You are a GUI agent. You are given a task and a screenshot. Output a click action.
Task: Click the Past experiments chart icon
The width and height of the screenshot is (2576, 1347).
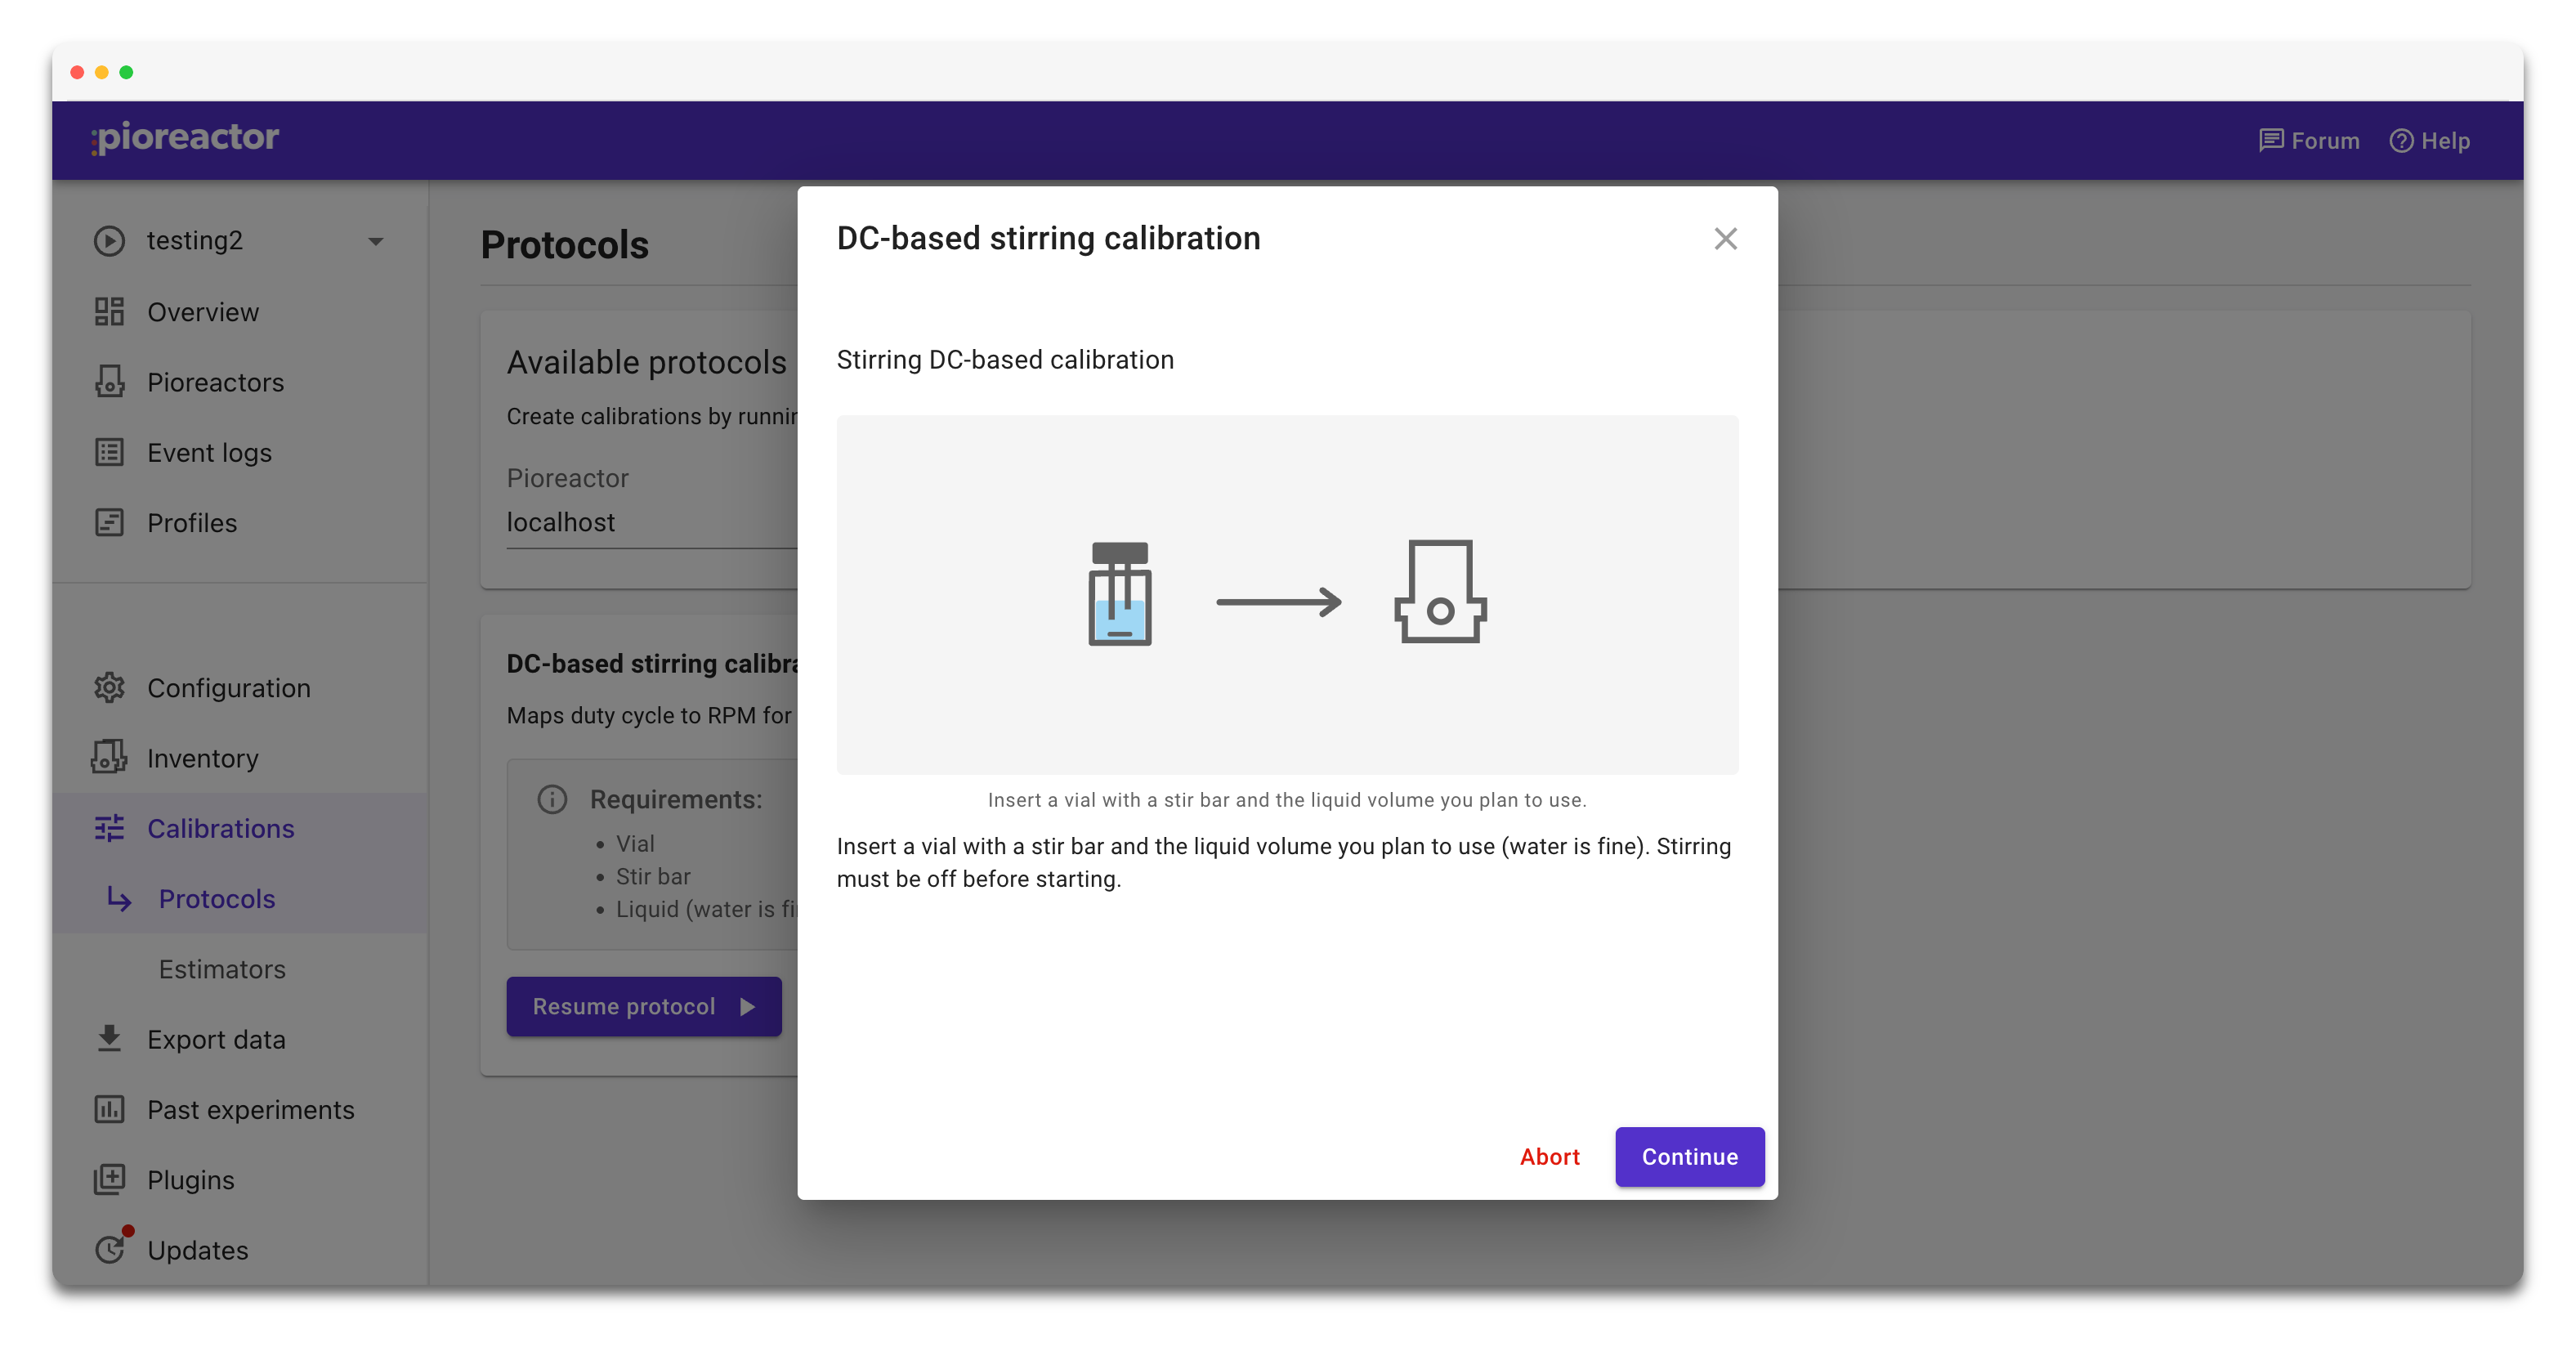110,1110
